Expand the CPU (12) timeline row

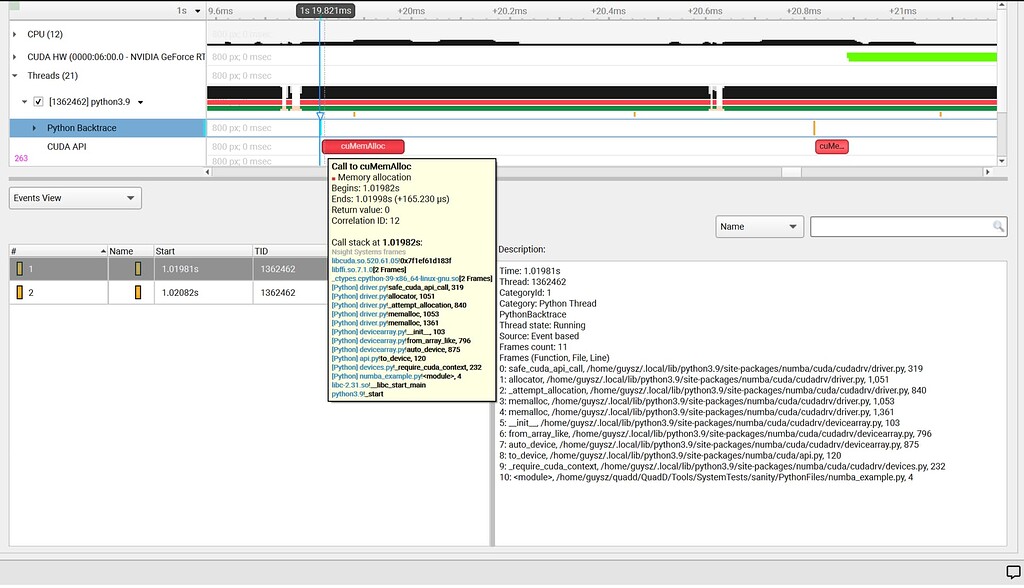(x=13, y=34)
